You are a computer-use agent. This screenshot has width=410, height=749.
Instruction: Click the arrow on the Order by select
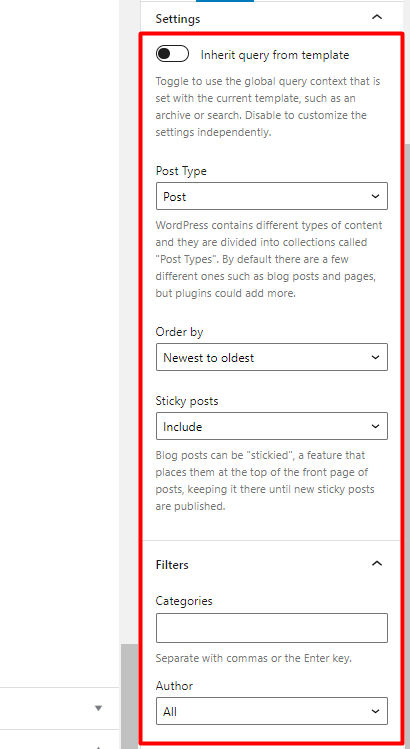pyautogui.click(x=375, y=357)
